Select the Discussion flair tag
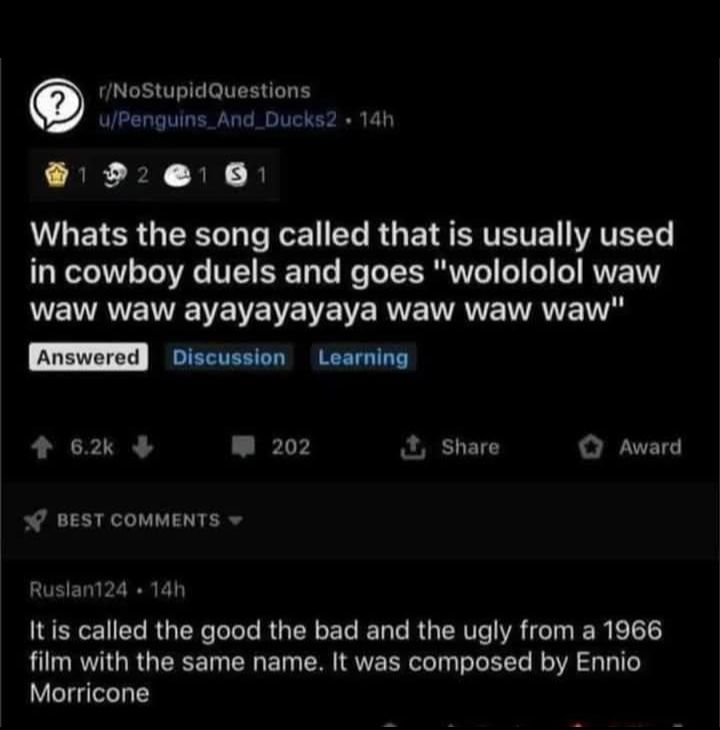Viewport: 720px width, 730px height. [x=228, y=357]
